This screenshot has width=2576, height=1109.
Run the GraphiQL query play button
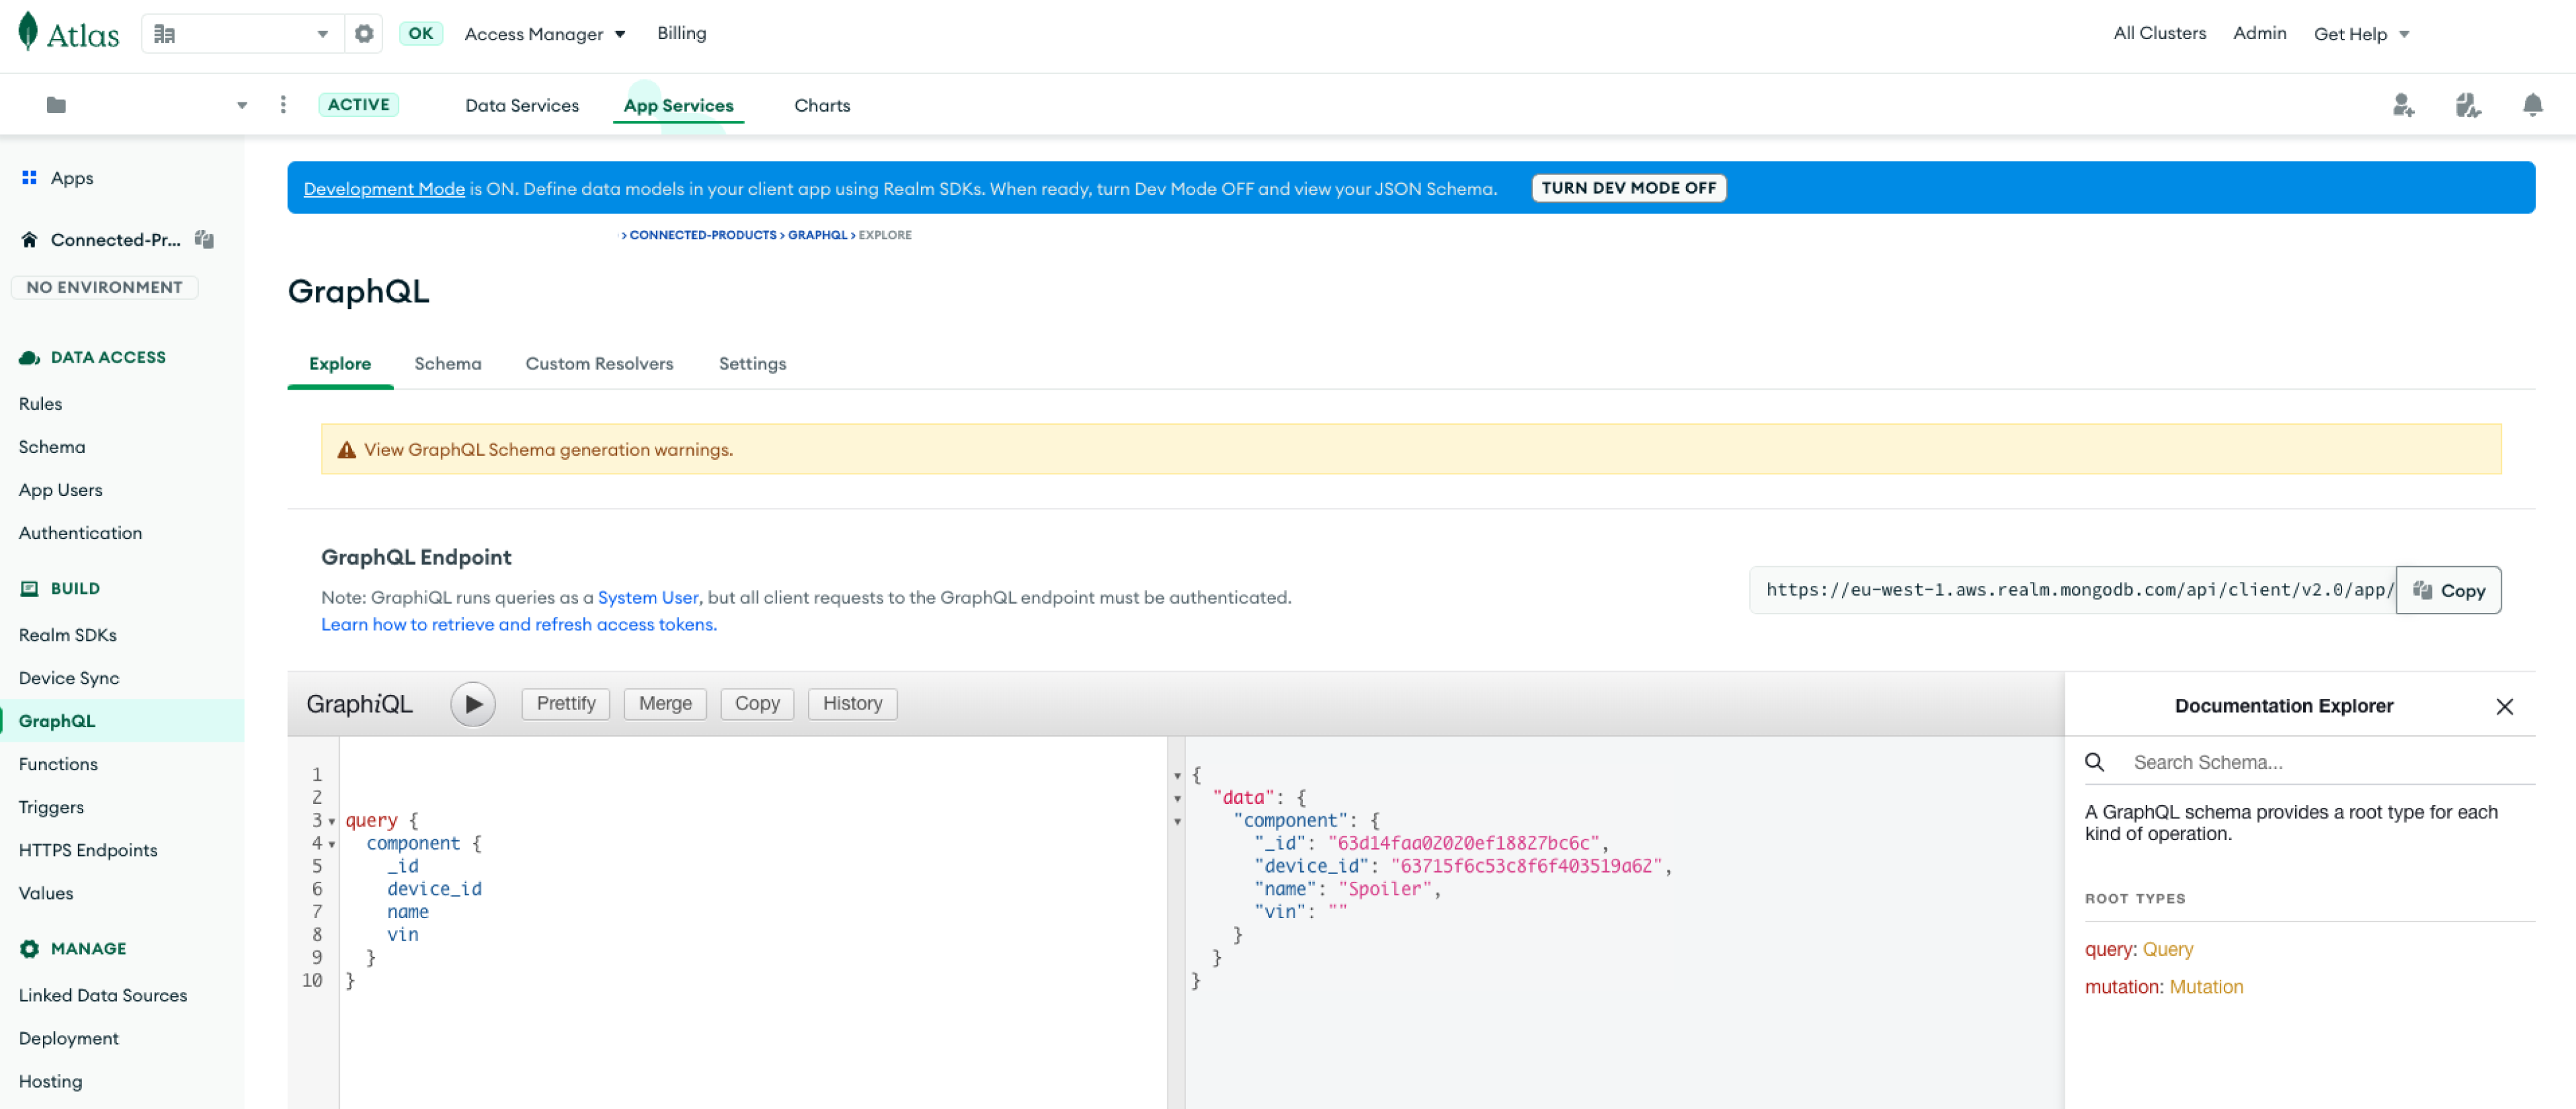pyautogui.click(x=473, y=704)
